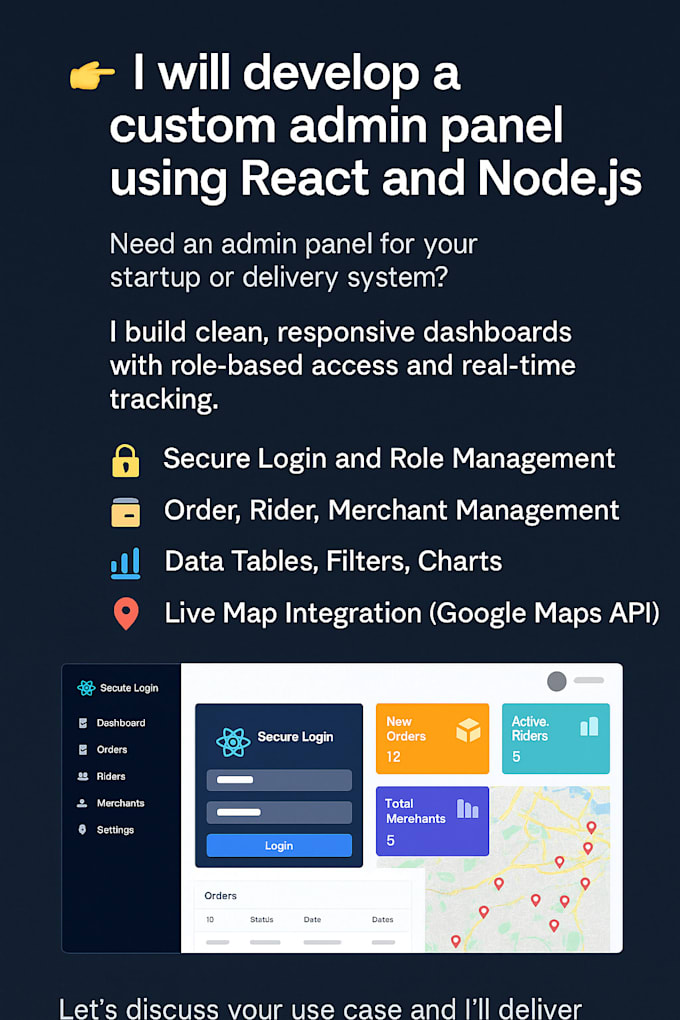This screenshot has width=680, height=1020.
Task: Open Orders in the sidebar menu
Action: tap(112, 749)
